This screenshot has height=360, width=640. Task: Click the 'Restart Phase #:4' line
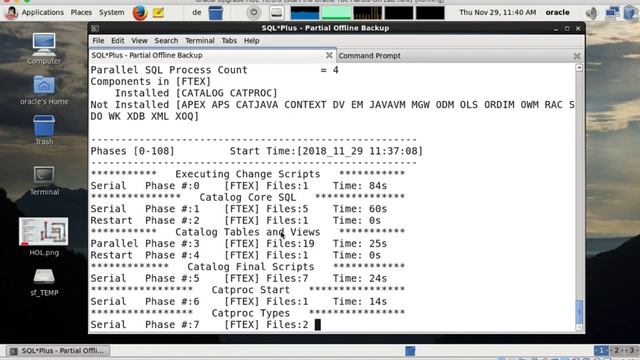236,256
